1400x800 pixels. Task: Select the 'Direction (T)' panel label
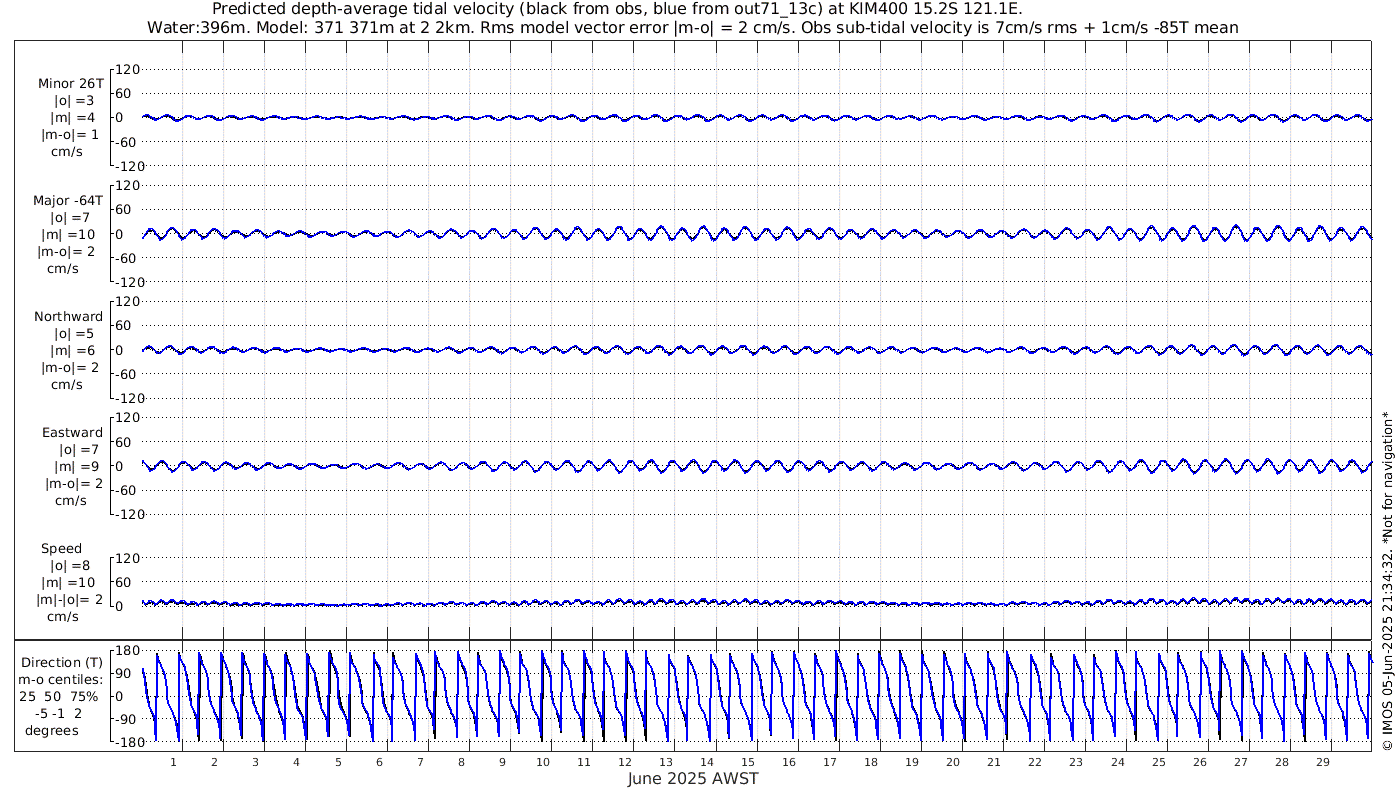tap(62, 663)
